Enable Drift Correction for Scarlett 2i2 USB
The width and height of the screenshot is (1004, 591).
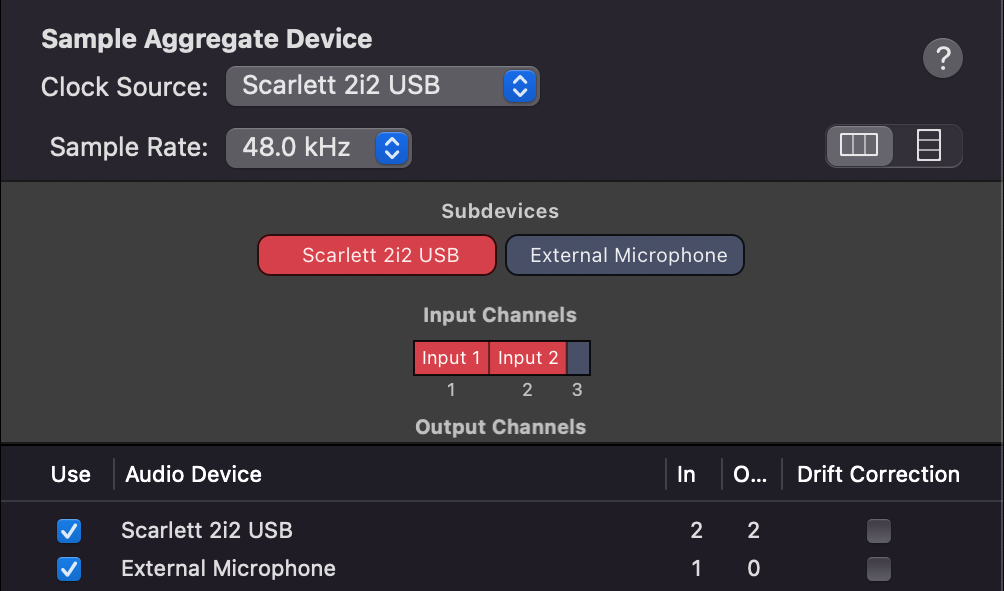(x=878, y=530)
